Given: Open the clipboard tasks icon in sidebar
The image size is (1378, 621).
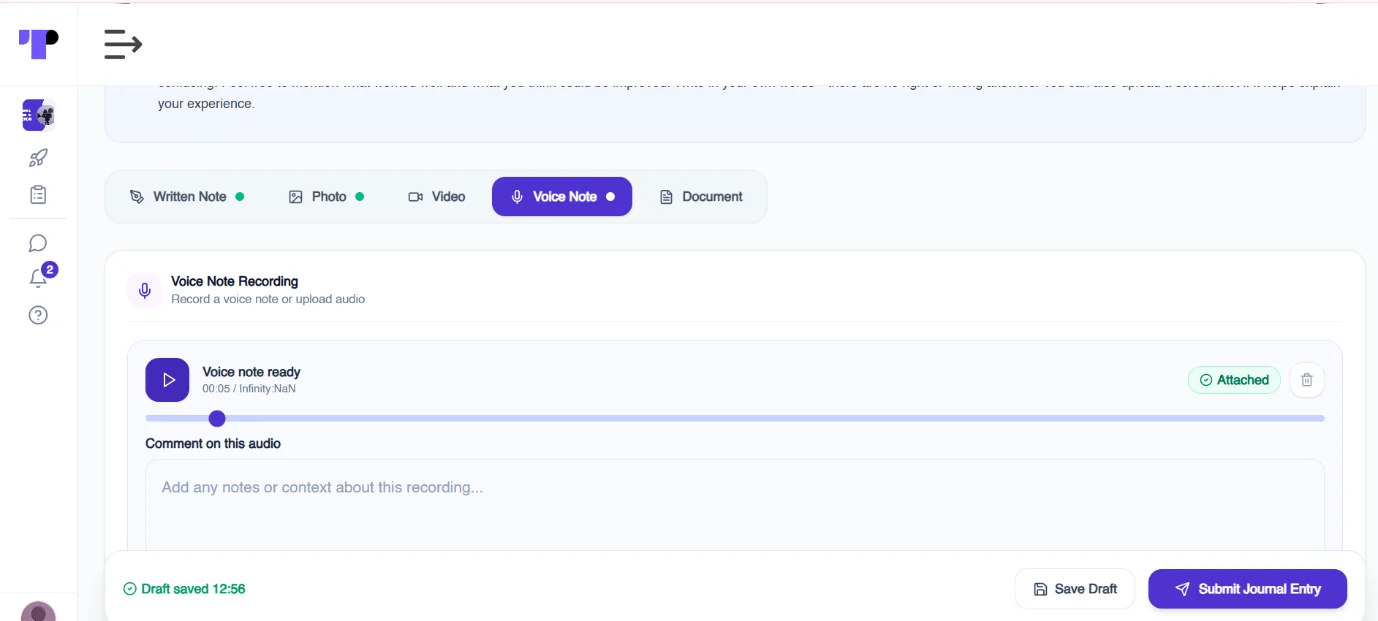Looking at the screenshot, I should [x=38, y=195].
